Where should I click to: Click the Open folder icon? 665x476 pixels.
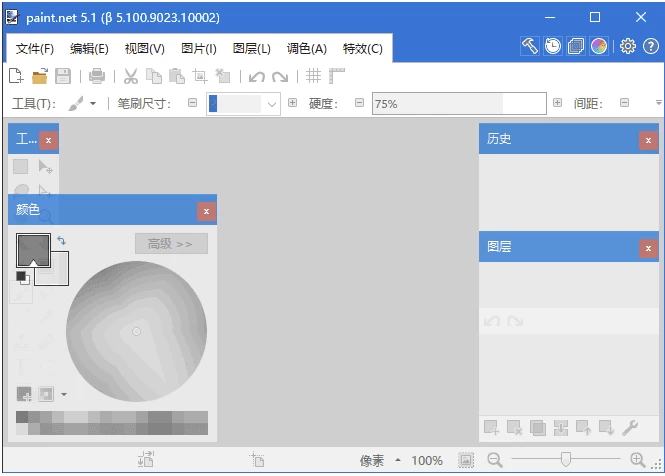(40, 76)
